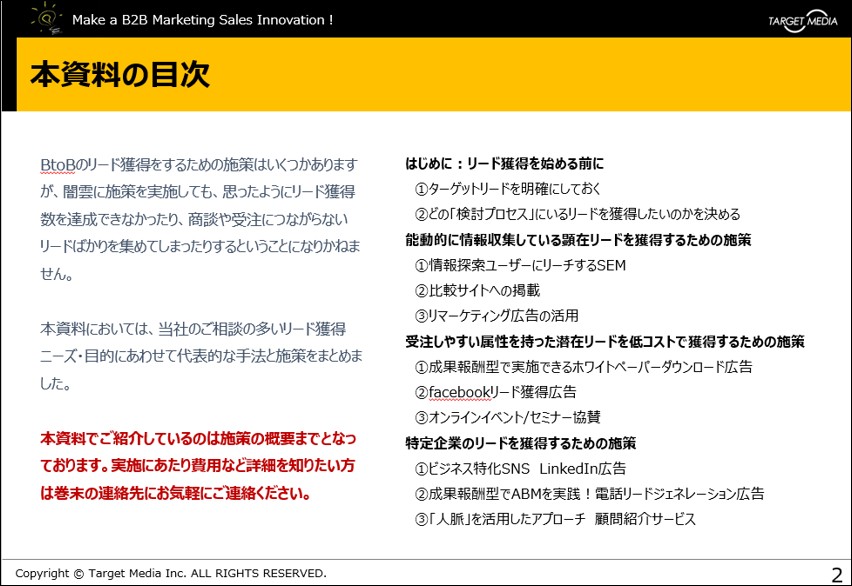Click item '①ビジネス特化SNS LinkedIn広告'
Screen dimensions: 852x586
click(520, 469)
